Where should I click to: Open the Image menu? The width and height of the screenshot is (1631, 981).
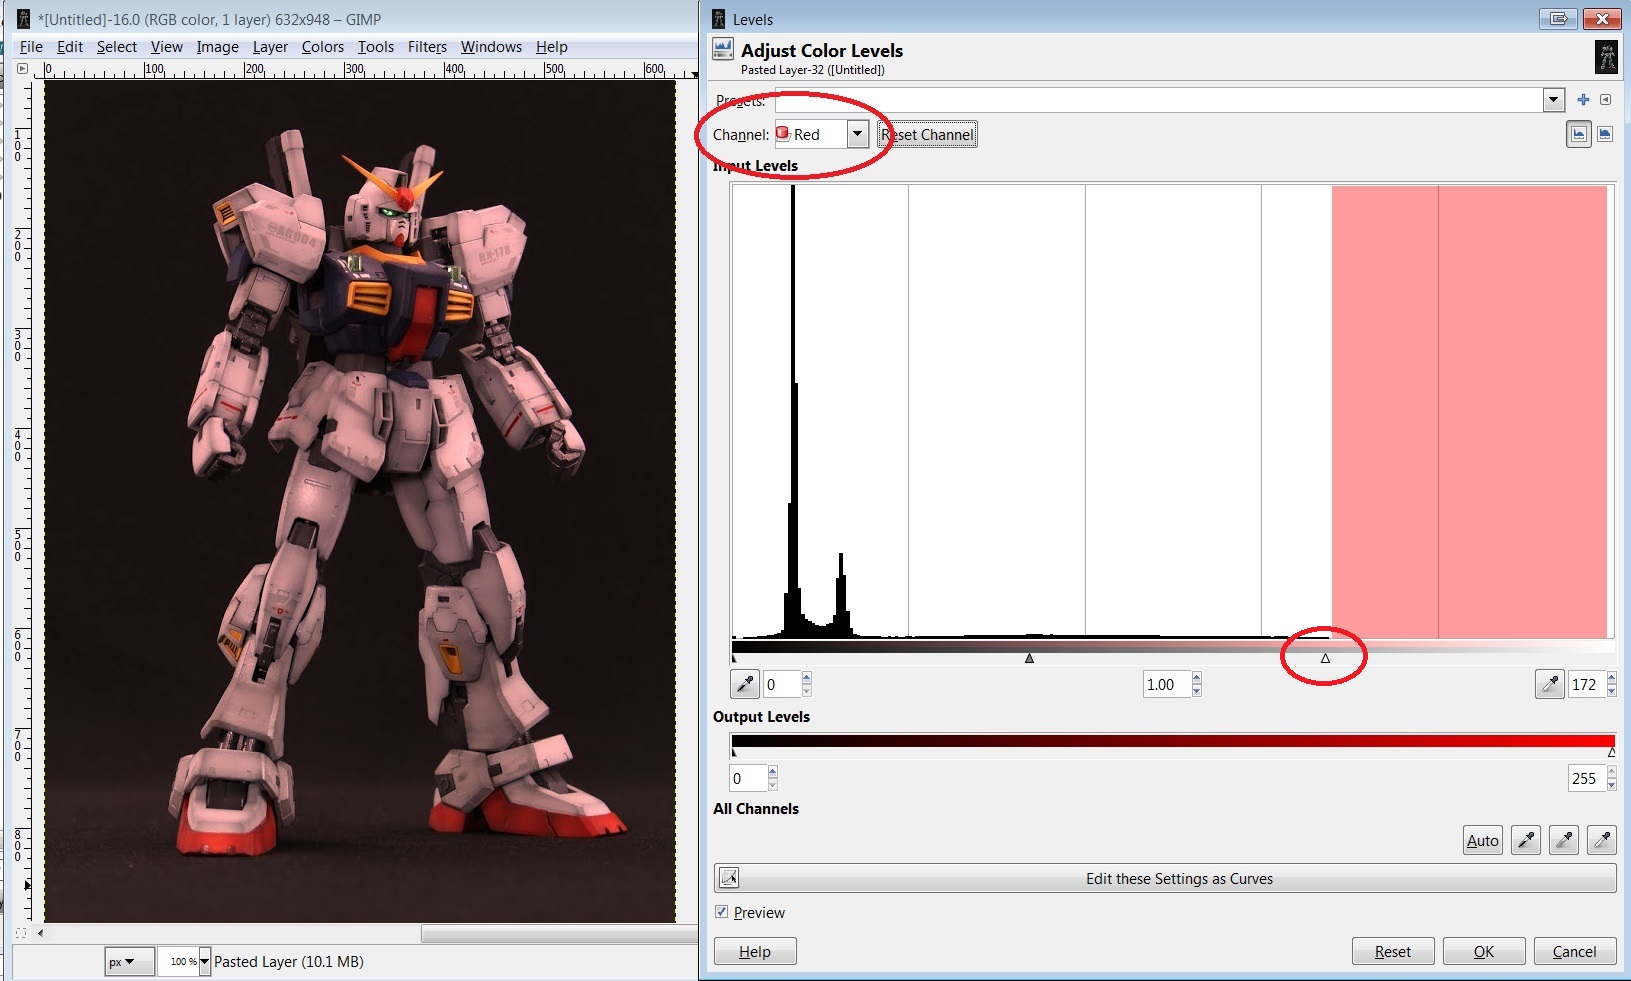(217, 47)
